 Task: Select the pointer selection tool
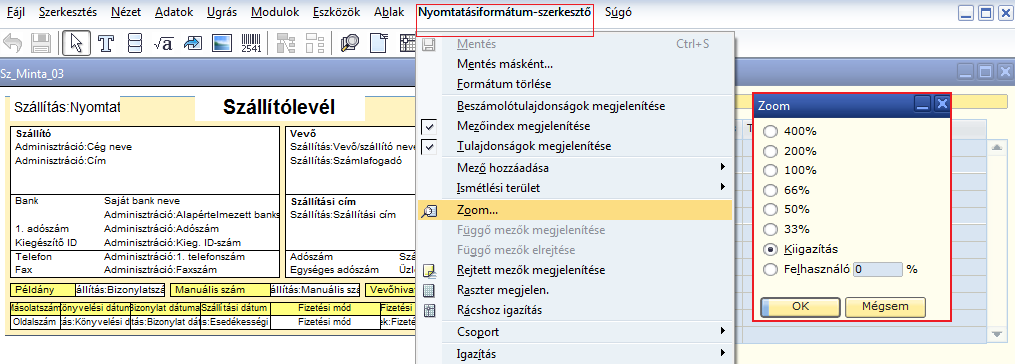click(x=76, y=44)
